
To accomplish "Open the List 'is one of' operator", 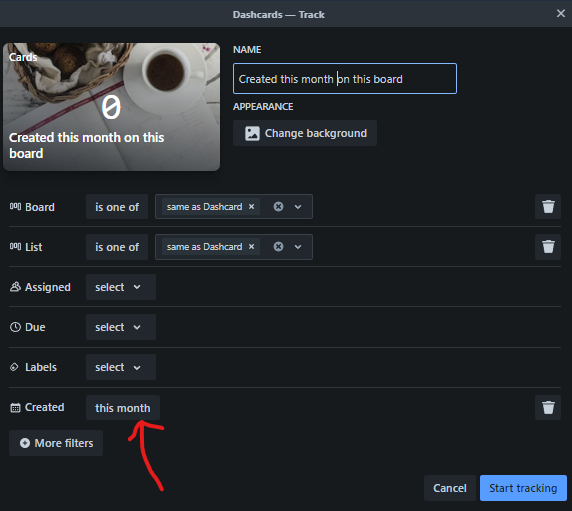I will [x=117, y=247].
